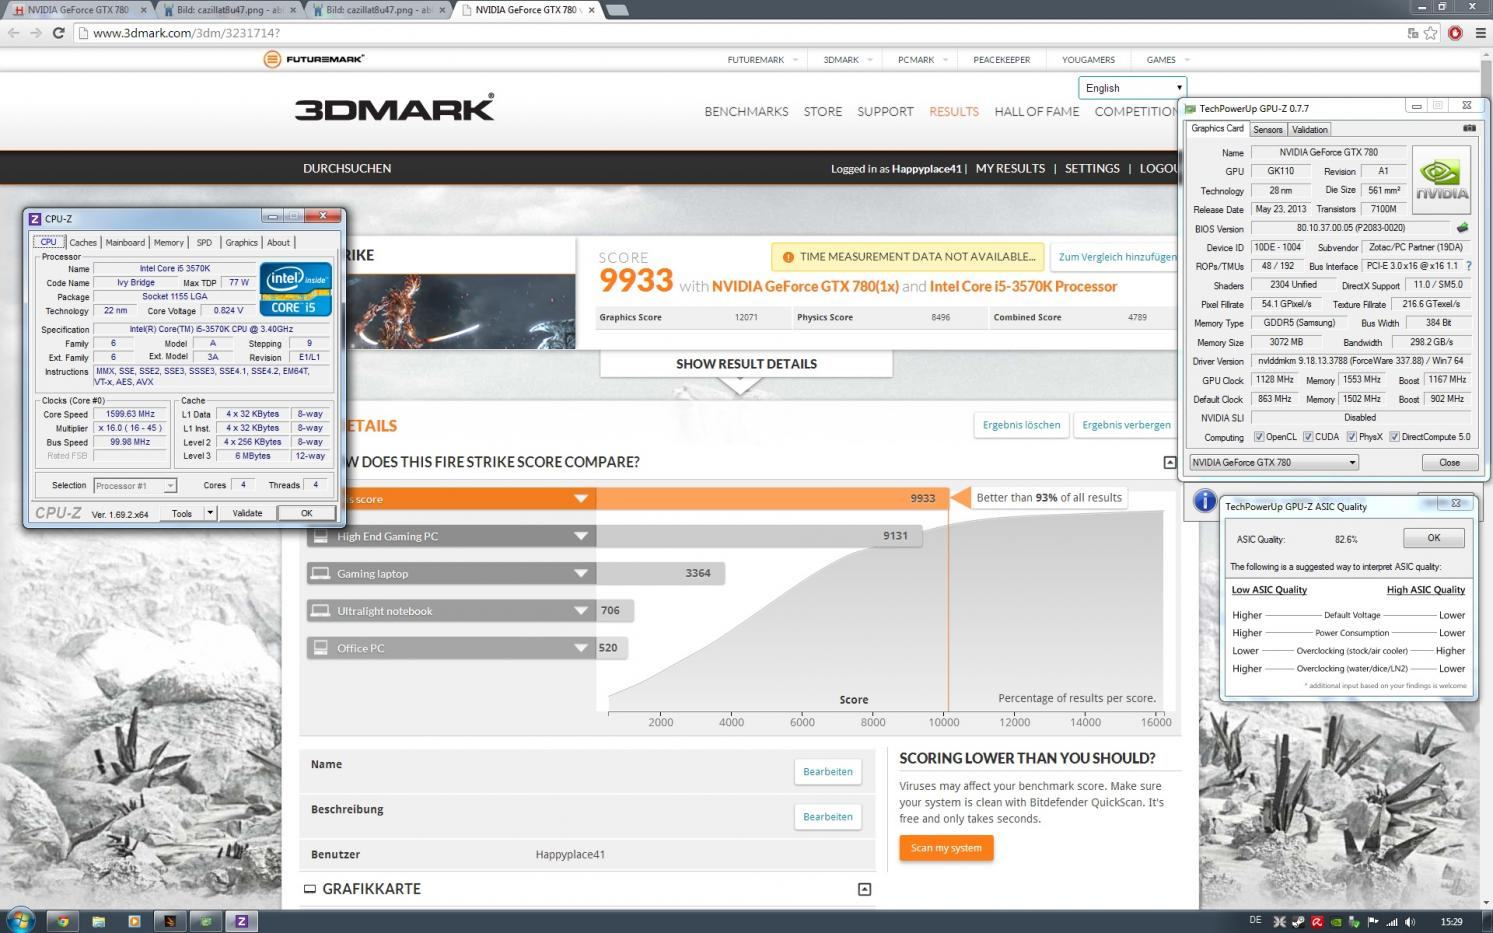Expand the orange score bar arrow
The width and height of the screenshot is (1493, 933).
(x=580, y=498)
